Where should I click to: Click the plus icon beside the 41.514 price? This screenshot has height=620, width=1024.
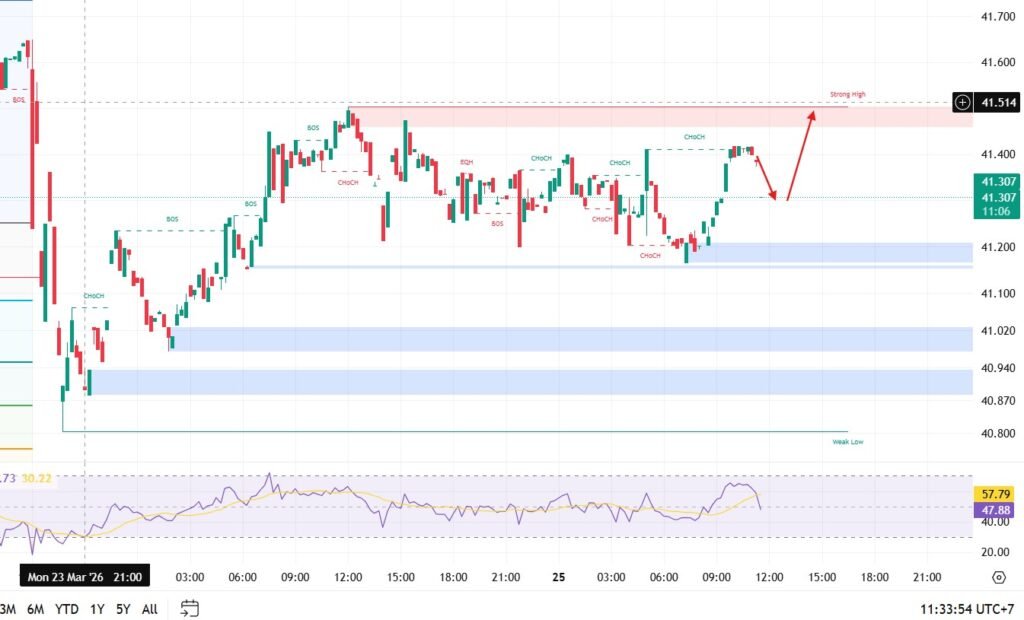pyautogui.click(x=962, y=102)
